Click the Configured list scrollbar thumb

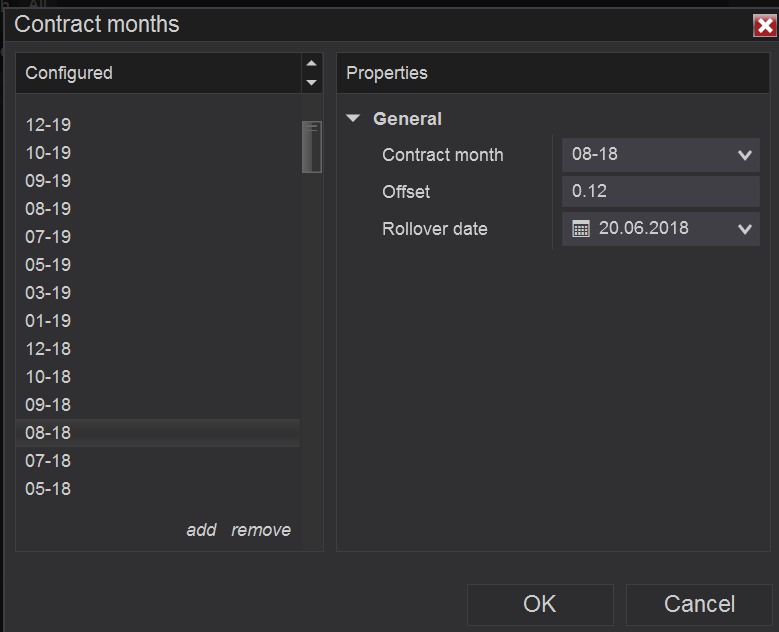click(312, 147)
